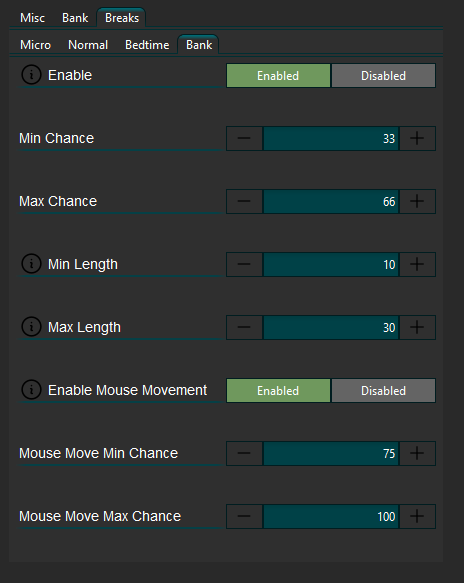Image resolution: width=464 pixels, height=583 pixels.
Task: Decrease Max Length with the minus icon
Action: click(244, 327)
